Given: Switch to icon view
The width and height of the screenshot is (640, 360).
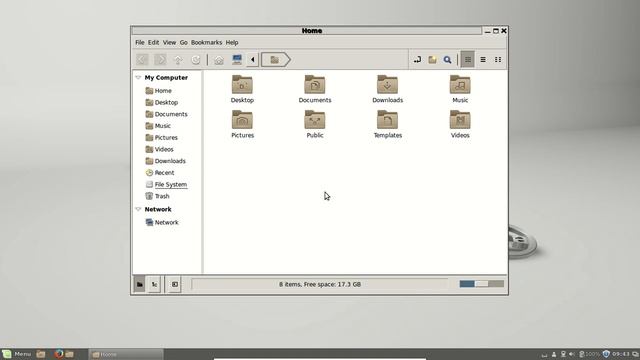Looking at the screenshot, I should coord(468,60).
